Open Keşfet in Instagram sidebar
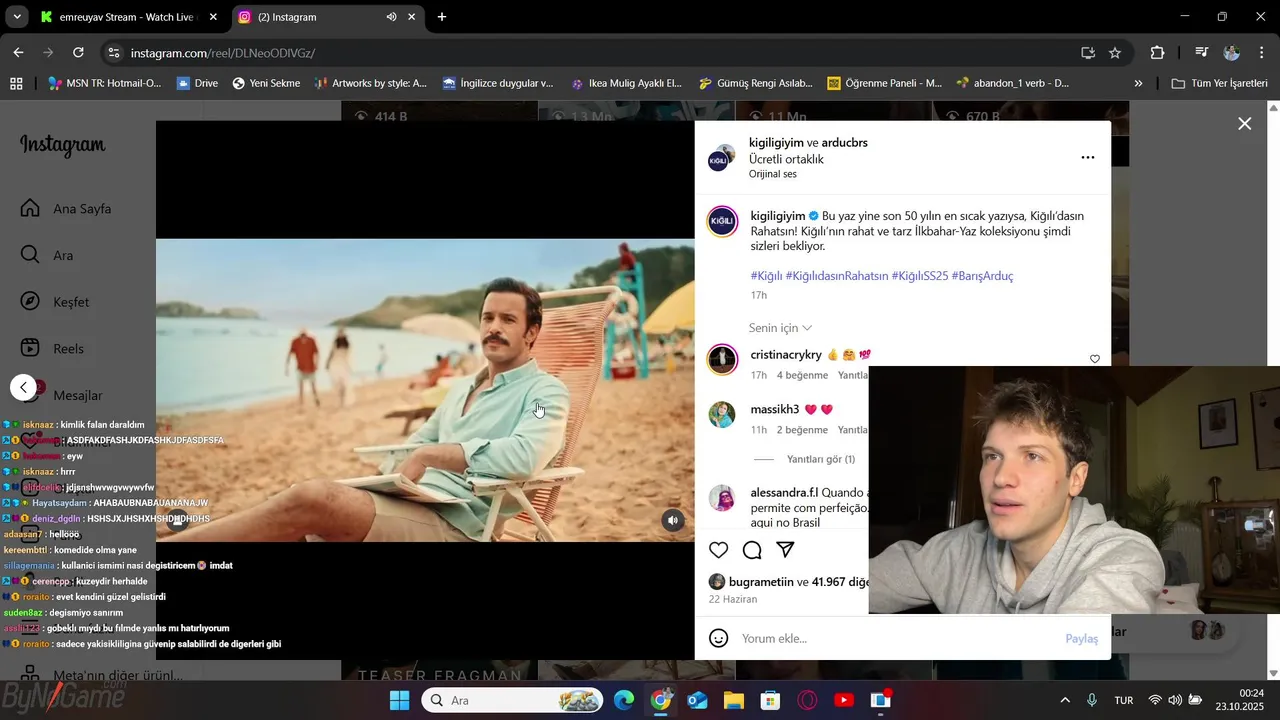 coord(56,302)
